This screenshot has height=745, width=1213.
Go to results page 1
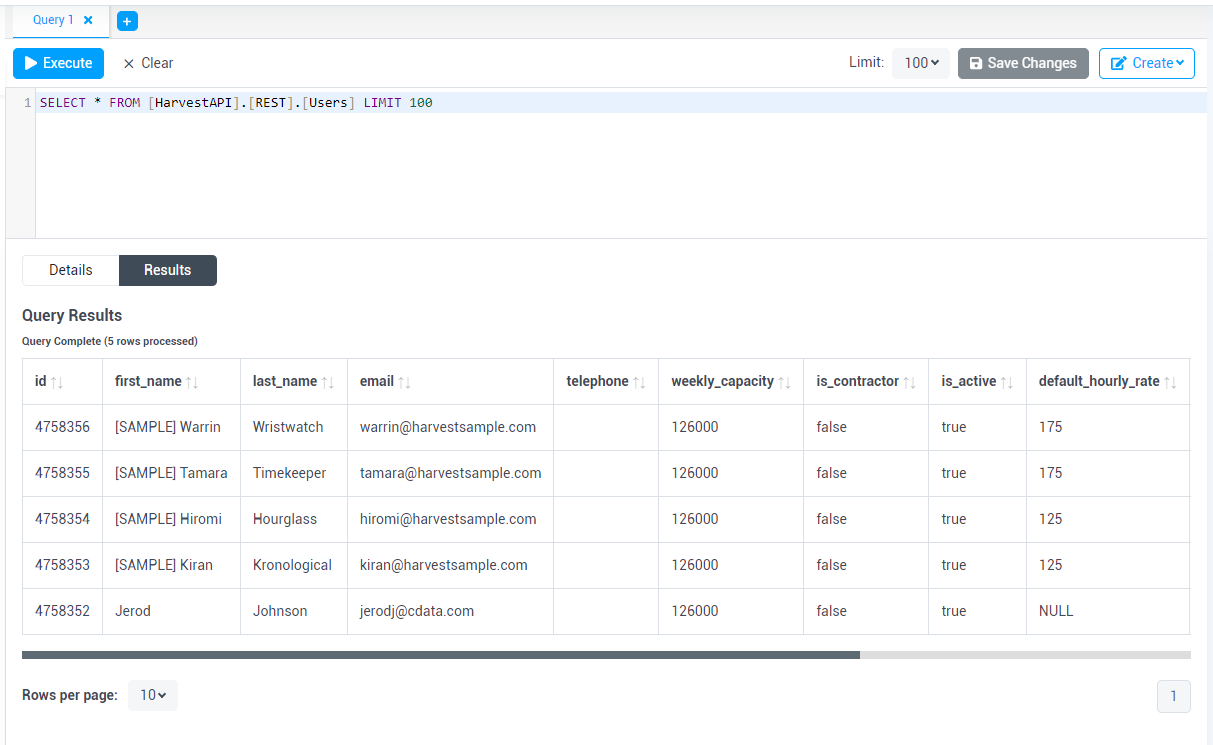click(1174, 696)
